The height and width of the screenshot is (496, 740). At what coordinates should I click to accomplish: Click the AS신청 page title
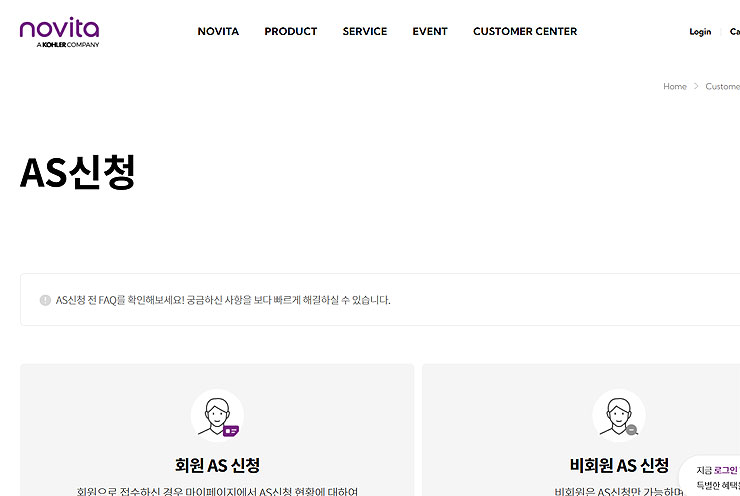(x=78, y=172)
